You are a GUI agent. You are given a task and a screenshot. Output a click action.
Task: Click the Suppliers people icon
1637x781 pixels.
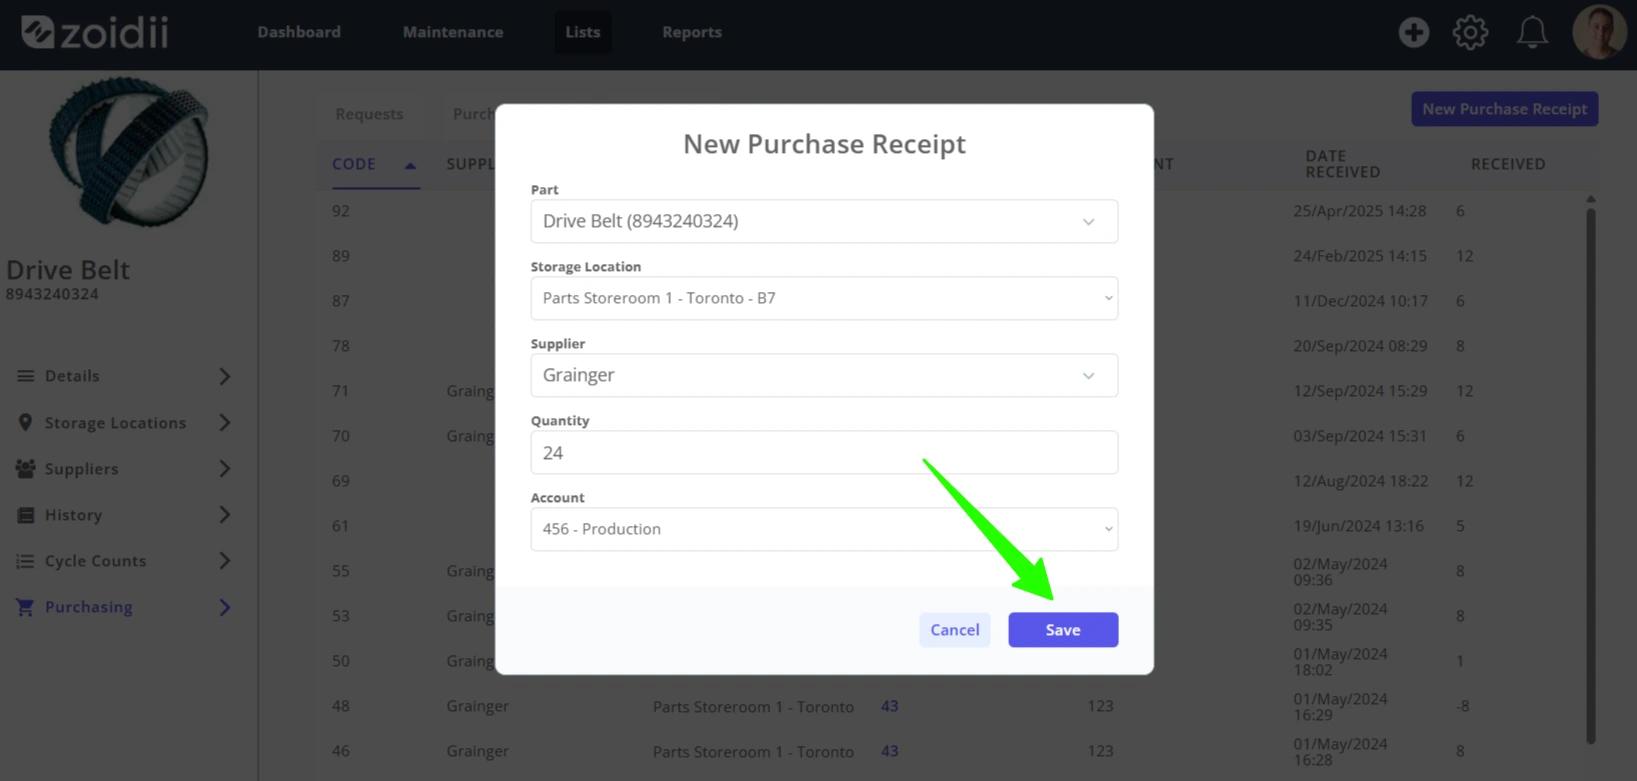point(26,469)
